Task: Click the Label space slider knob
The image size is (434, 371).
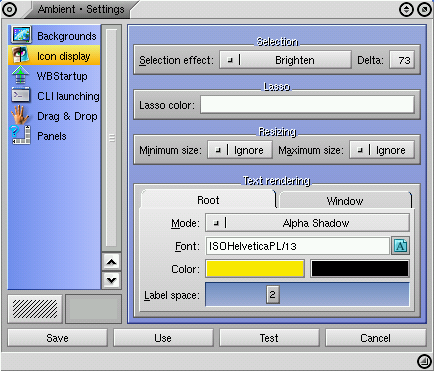Action: pos(273,294)
